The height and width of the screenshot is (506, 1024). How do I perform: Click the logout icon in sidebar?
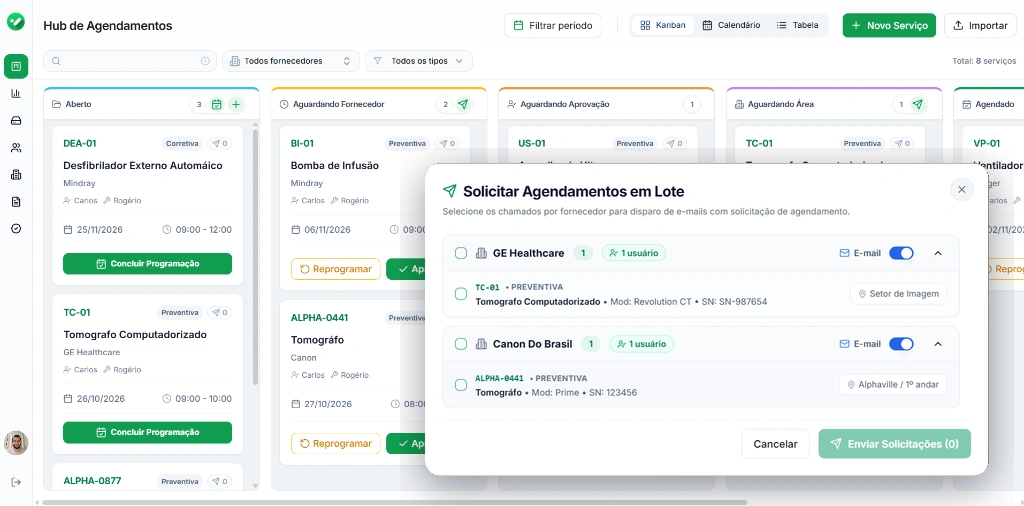pos(16,482)
